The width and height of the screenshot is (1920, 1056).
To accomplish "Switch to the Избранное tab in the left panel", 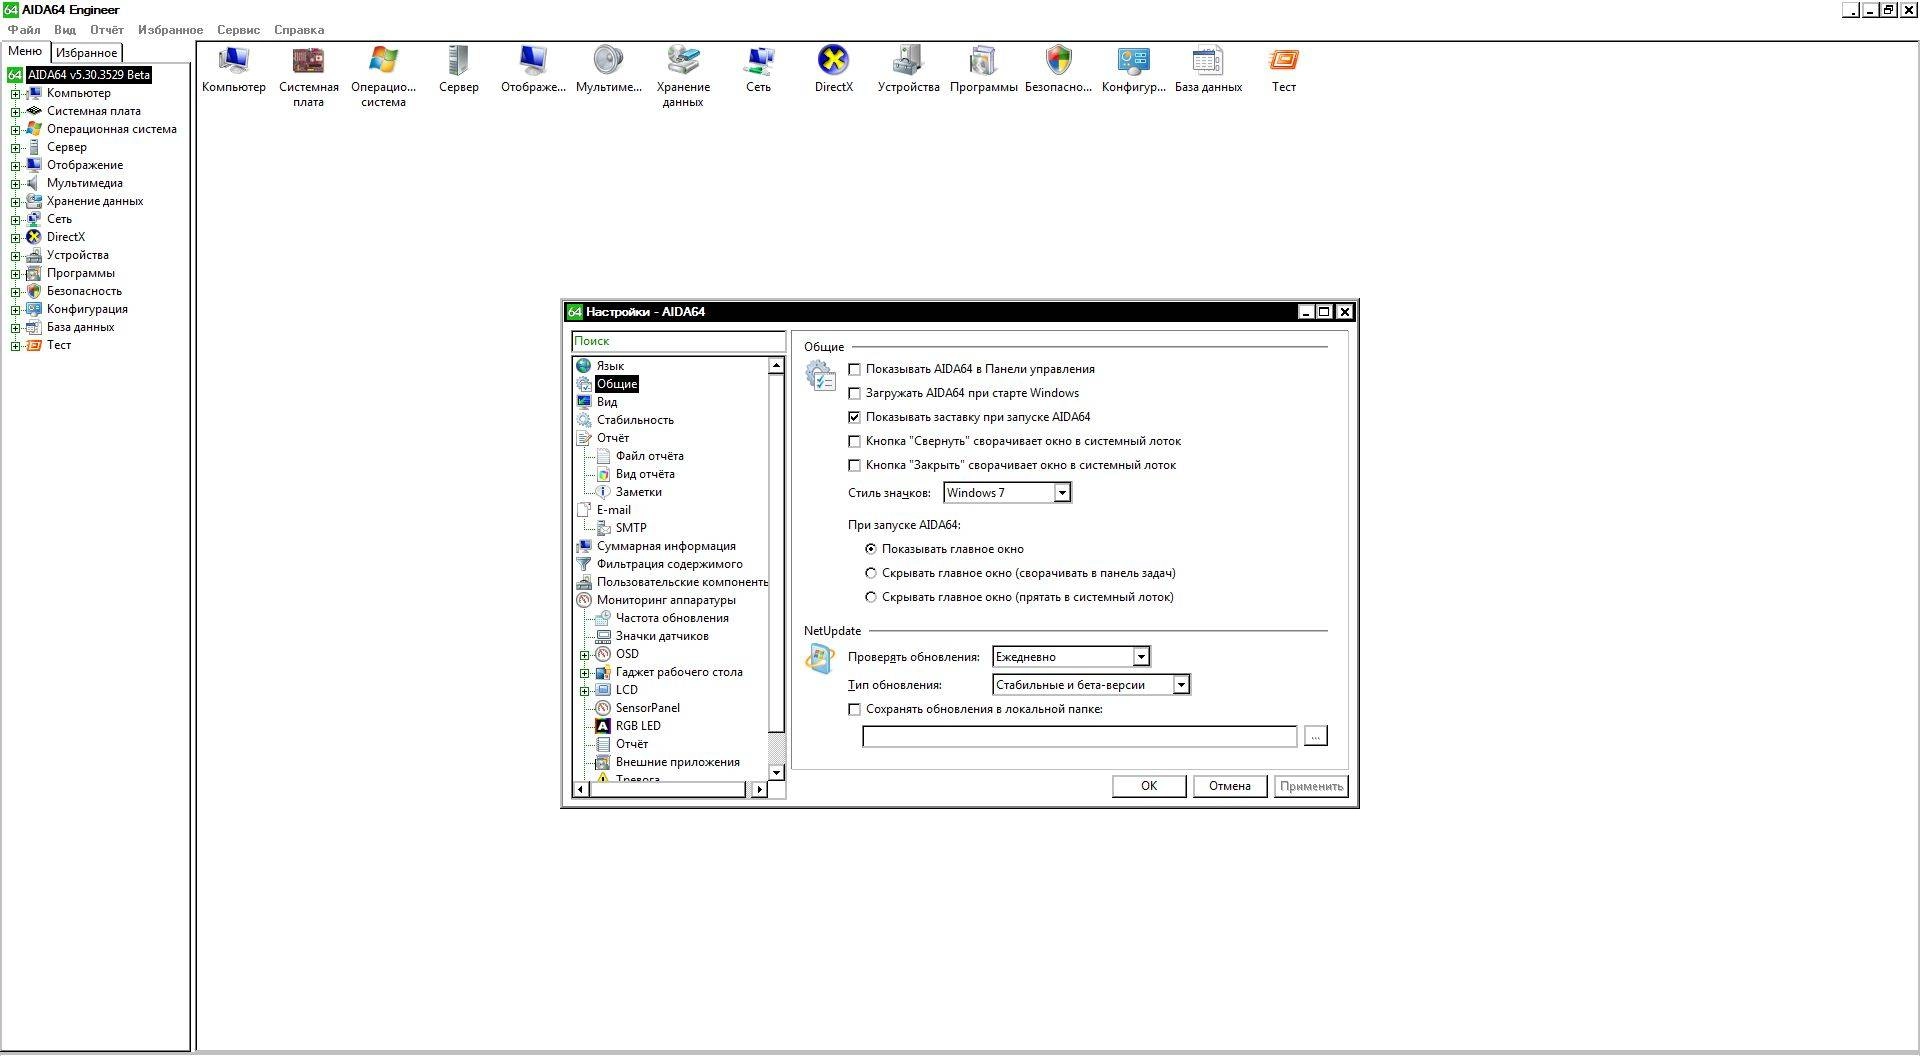I will pos(86,53).
